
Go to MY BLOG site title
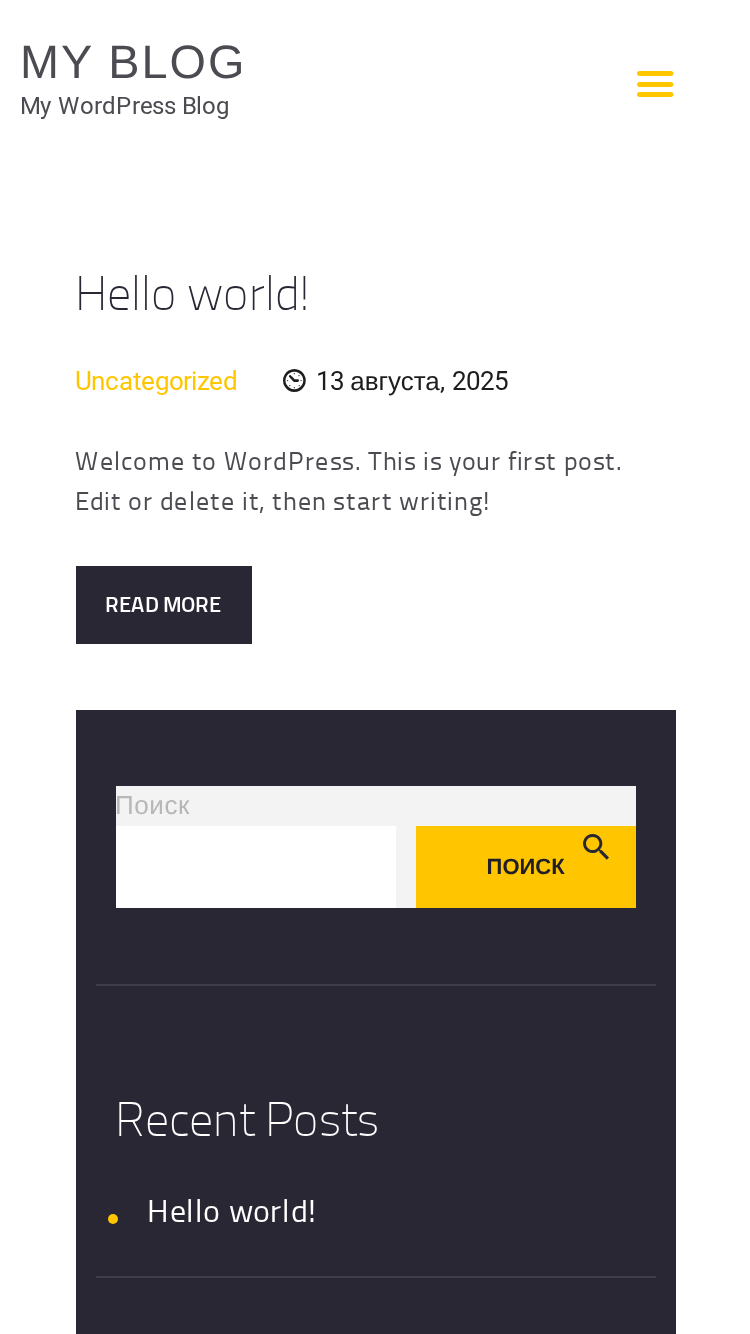132,63
